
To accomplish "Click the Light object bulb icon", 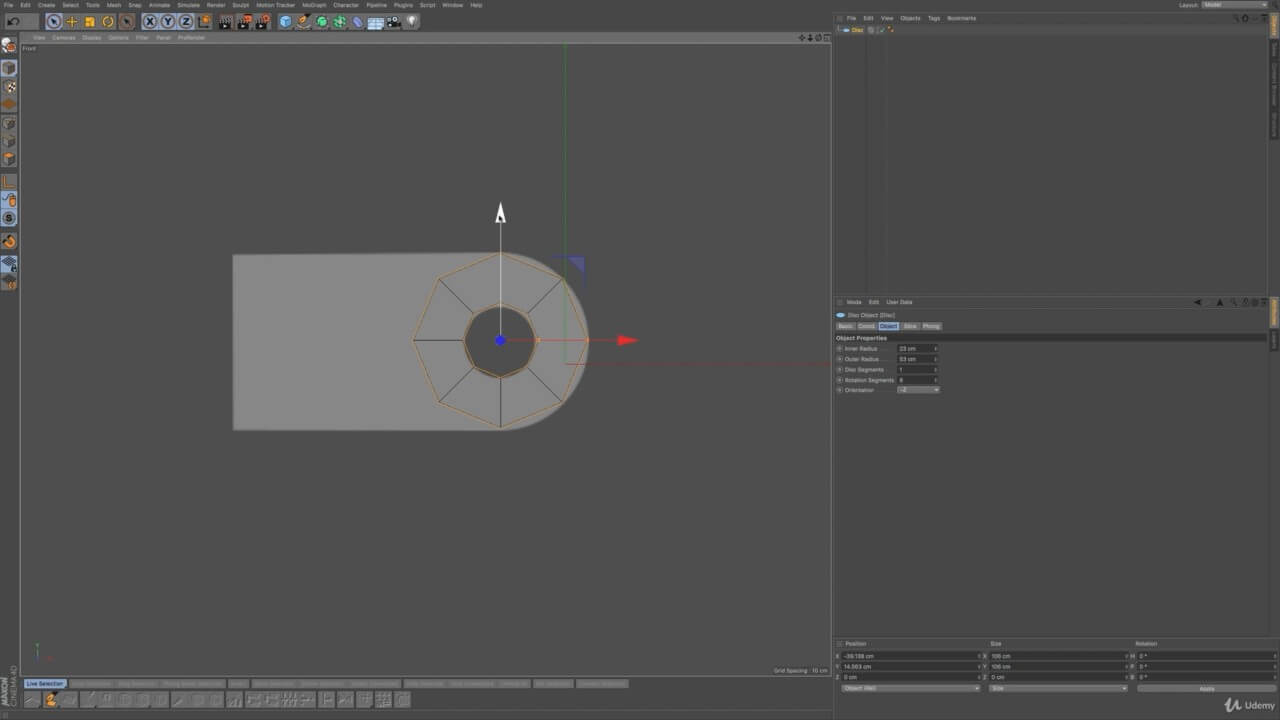I will coord(412,21).
